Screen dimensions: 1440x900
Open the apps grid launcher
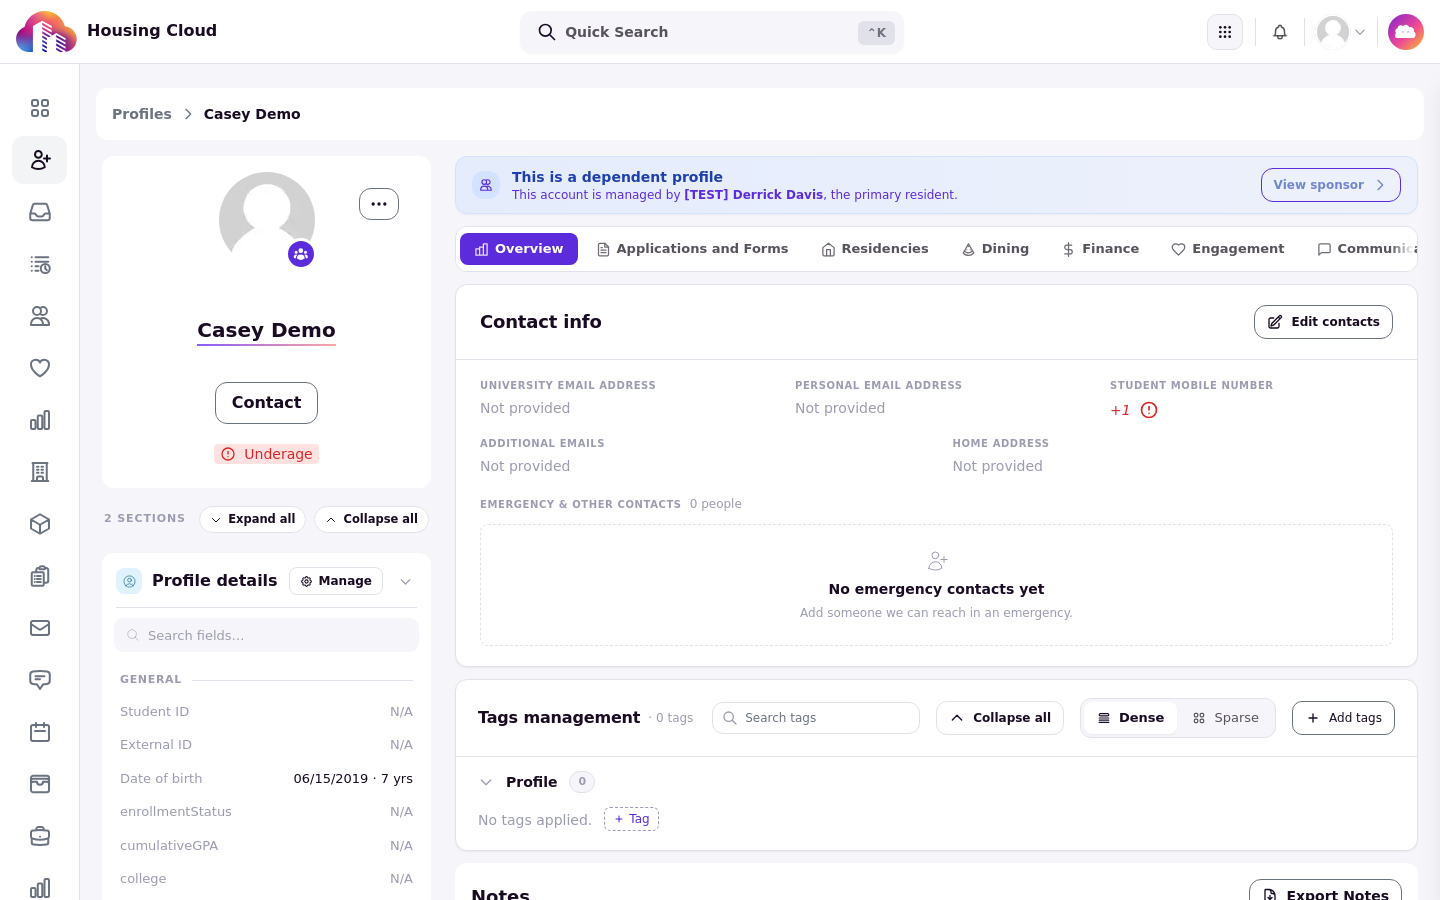click(1225, 32)
